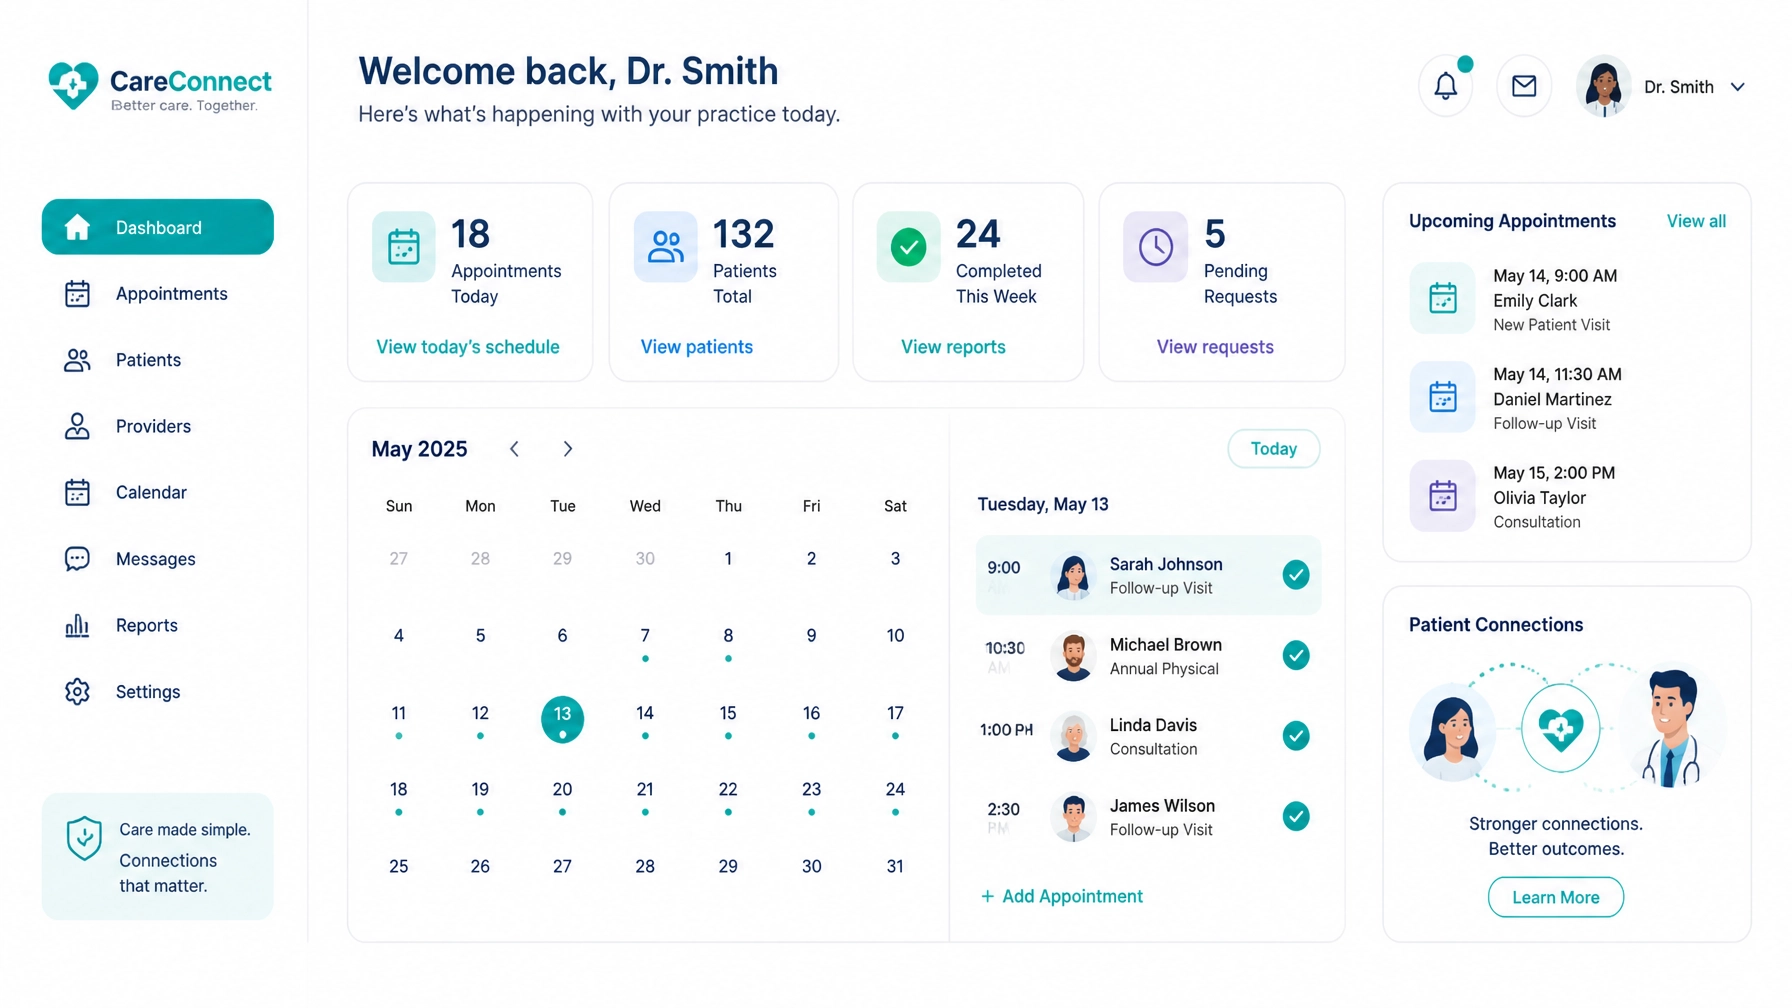Click the CareConnect heart logo

(x=74, y=85)
